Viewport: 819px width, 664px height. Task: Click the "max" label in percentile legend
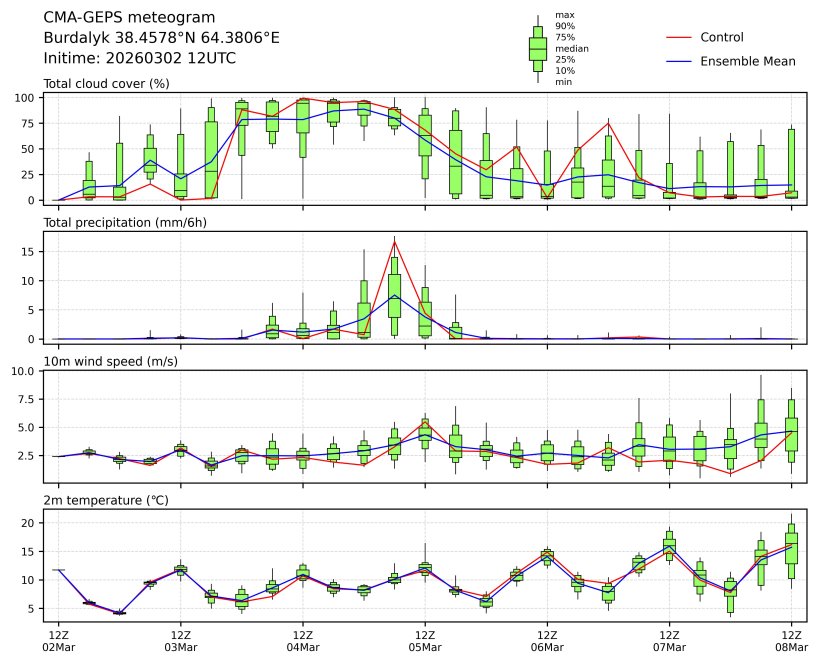pos(564,15)
